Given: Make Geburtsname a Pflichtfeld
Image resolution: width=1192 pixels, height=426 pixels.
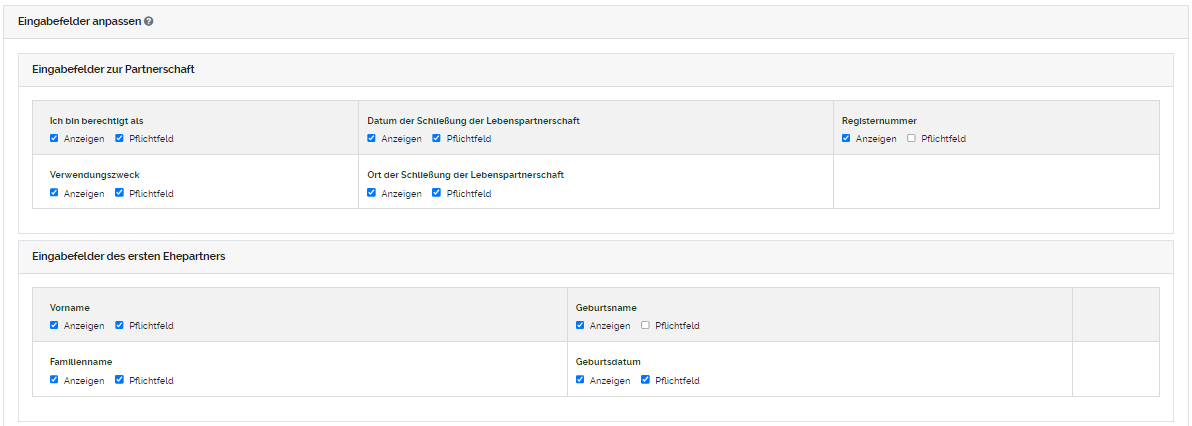Looking at the screenshot, I should (646, 325).
